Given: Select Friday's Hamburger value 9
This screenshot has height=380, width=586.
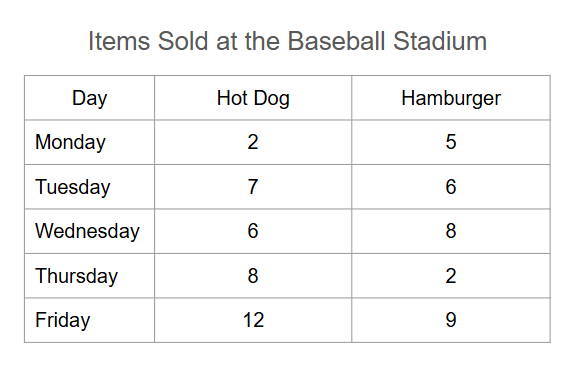Looking at the screenshot, I should point(451,320).
